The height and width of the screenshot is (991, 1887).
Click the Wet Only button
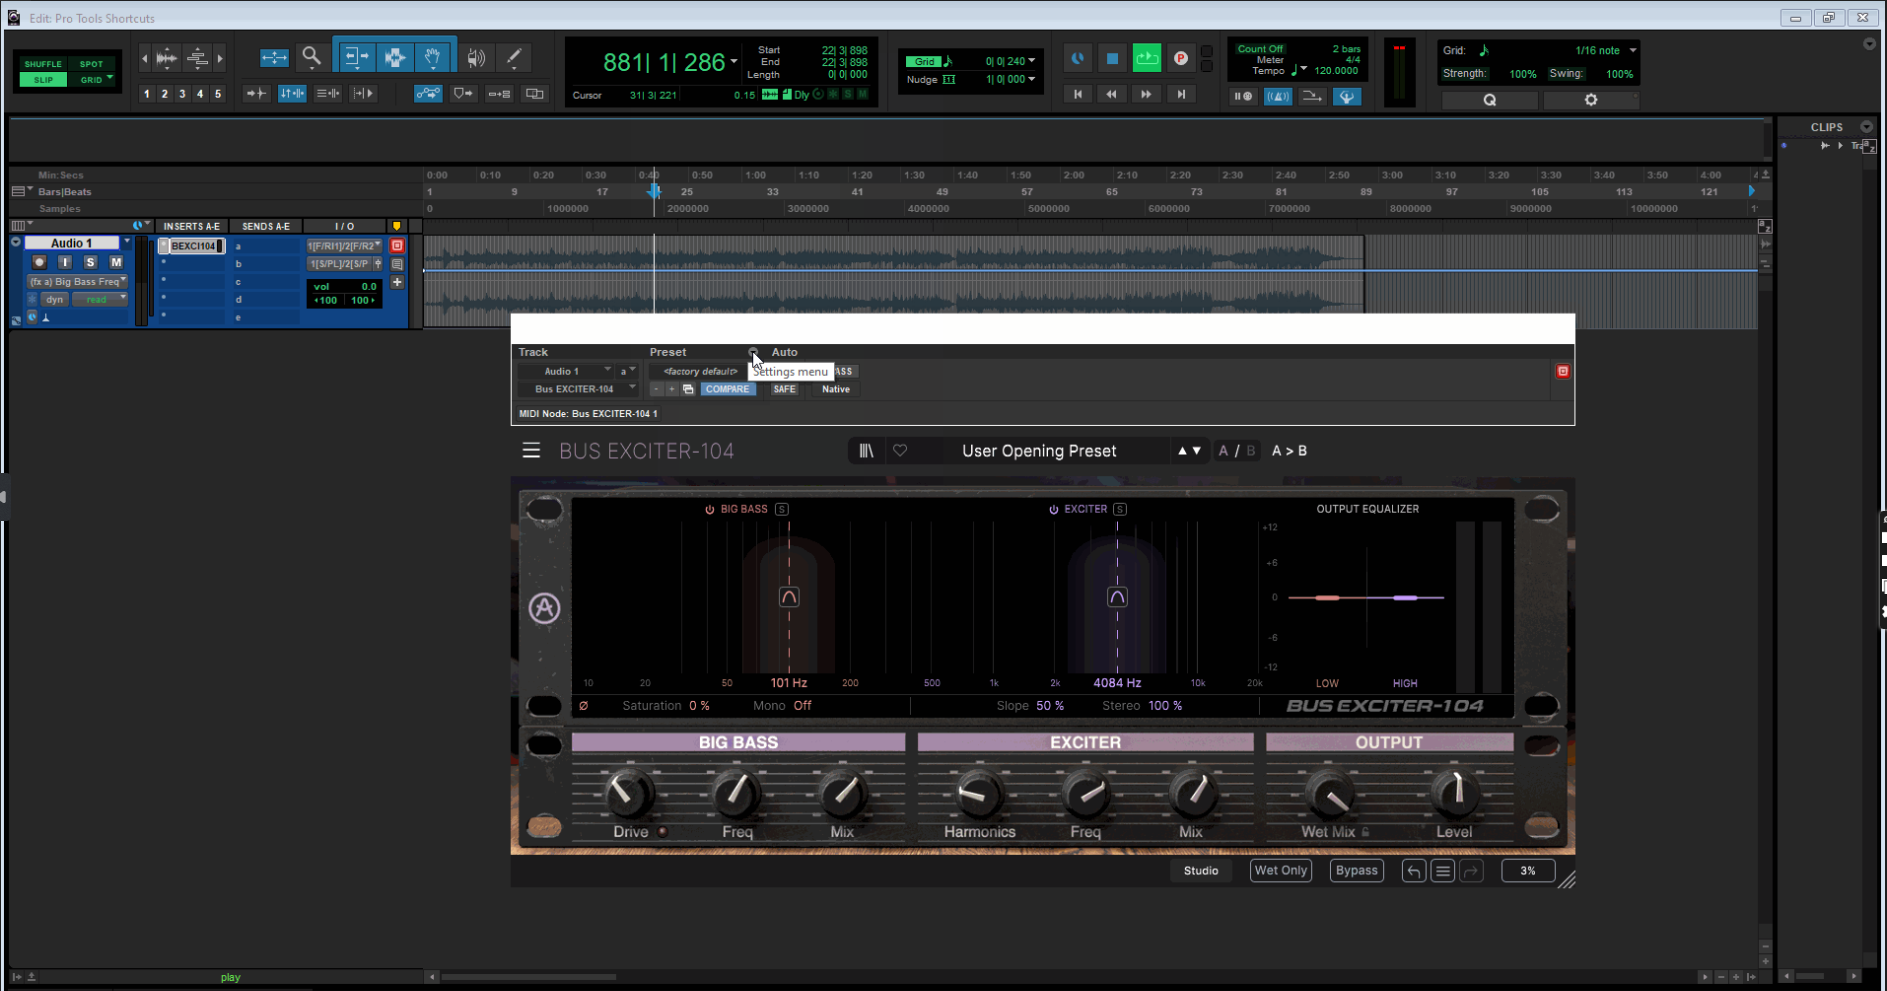pos(1281,871)
